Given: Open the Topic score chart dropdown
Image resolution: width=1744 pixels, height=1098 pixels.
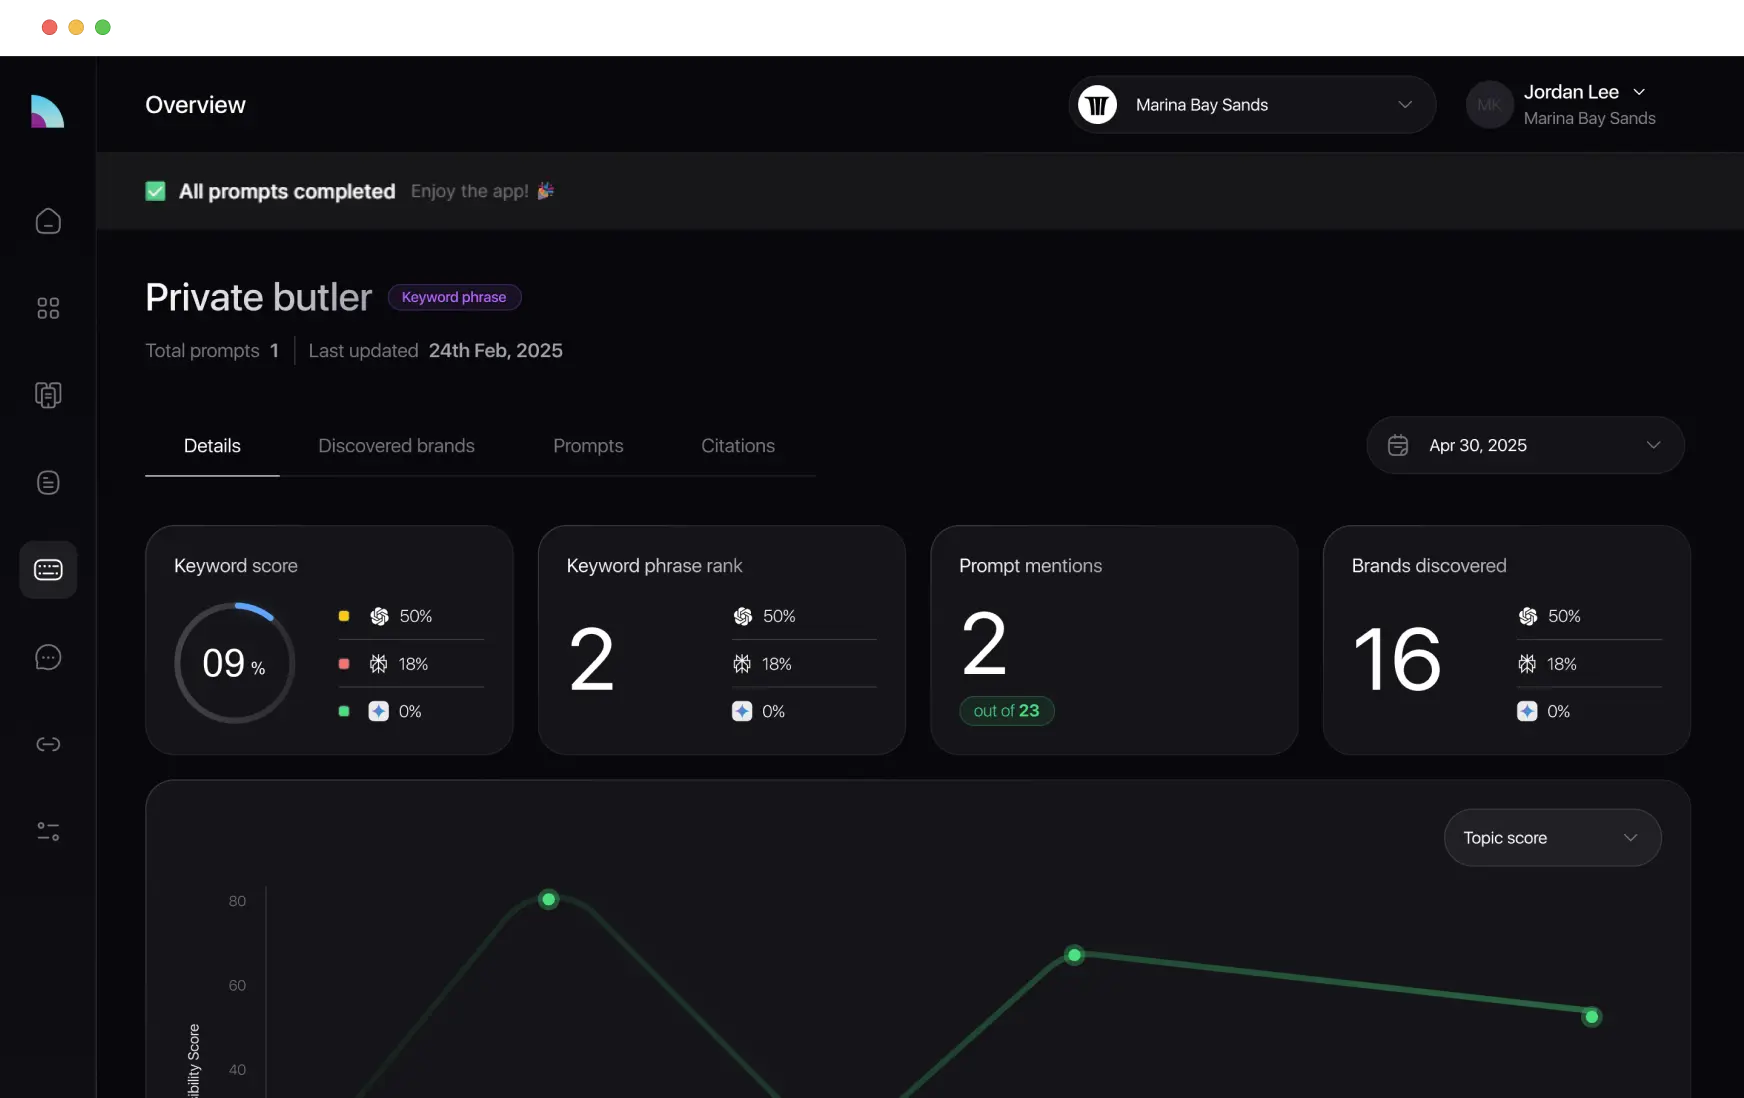Looking at the screenshot, I should point(1552,838).
